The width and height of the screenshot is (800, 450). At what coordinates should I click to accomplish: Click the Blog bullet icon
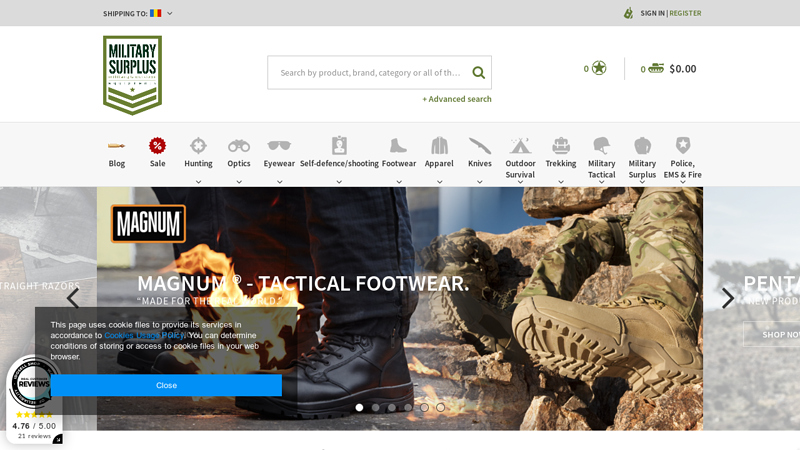116,146
